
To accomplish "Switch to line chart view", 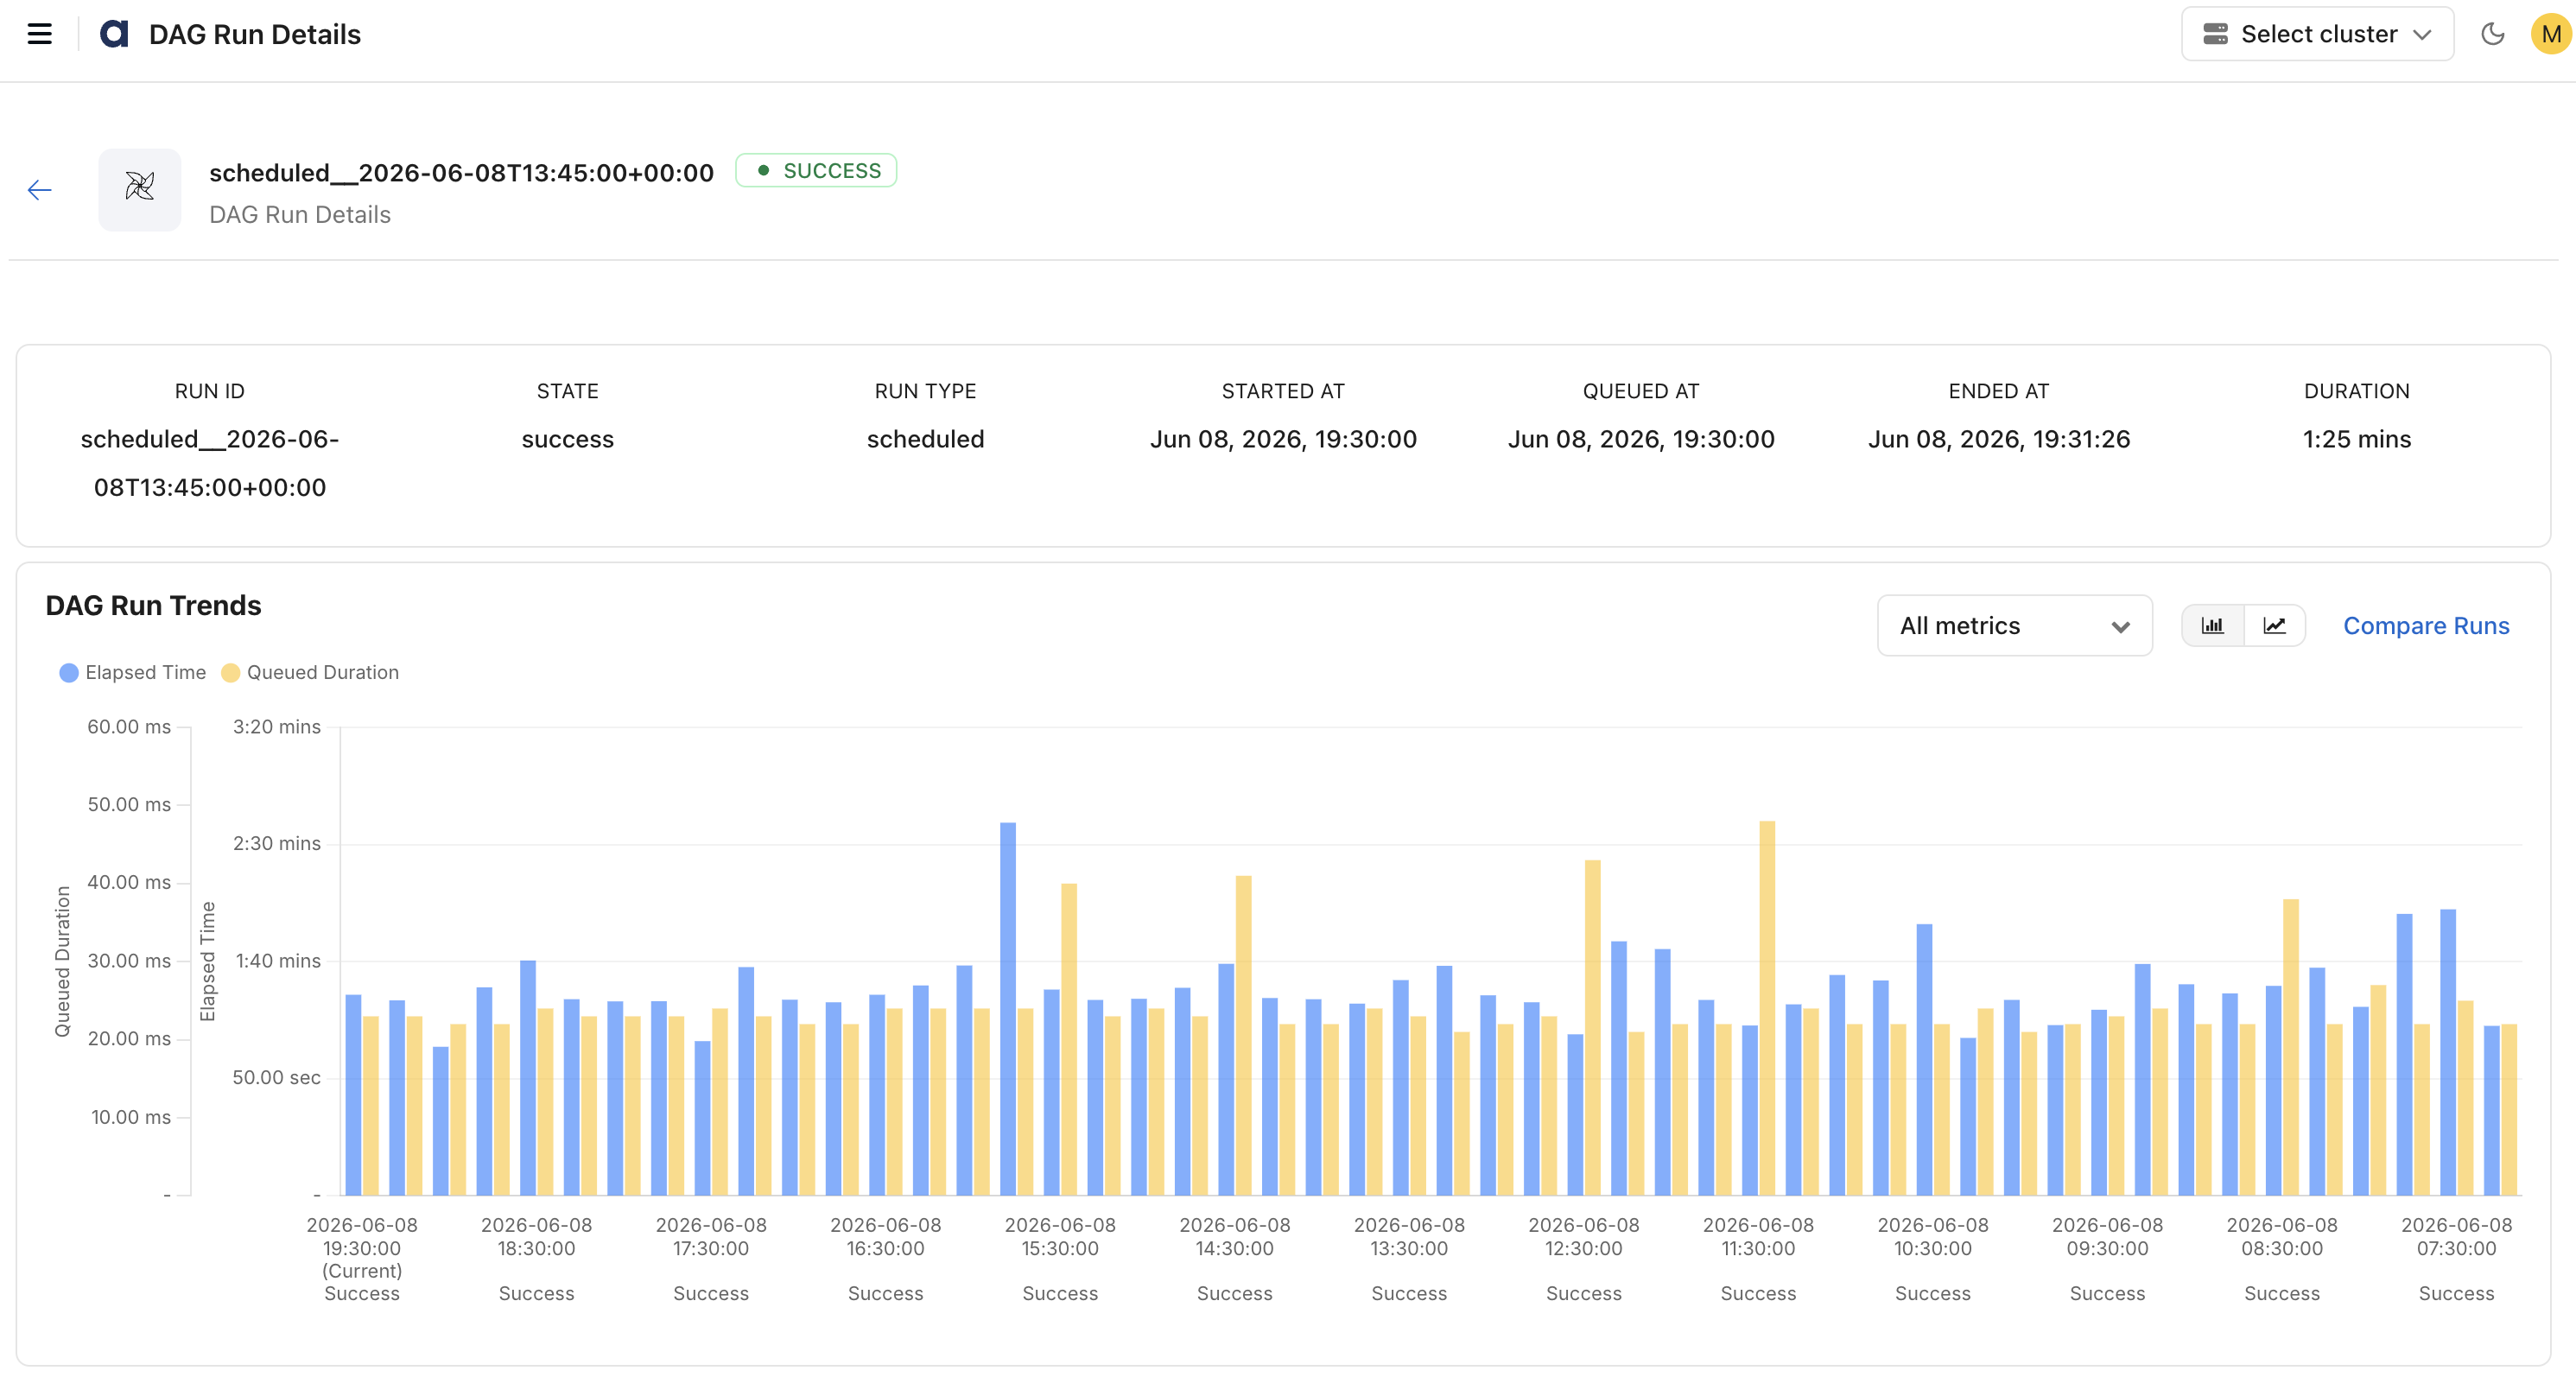I will pos(2274,626).
